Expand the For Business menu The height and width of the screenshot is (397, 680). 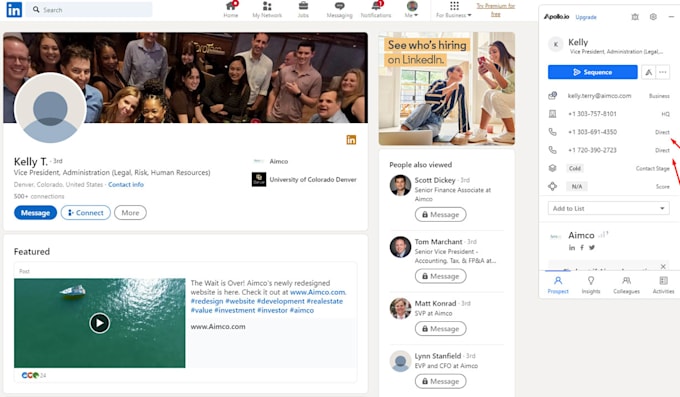(454, 10)
